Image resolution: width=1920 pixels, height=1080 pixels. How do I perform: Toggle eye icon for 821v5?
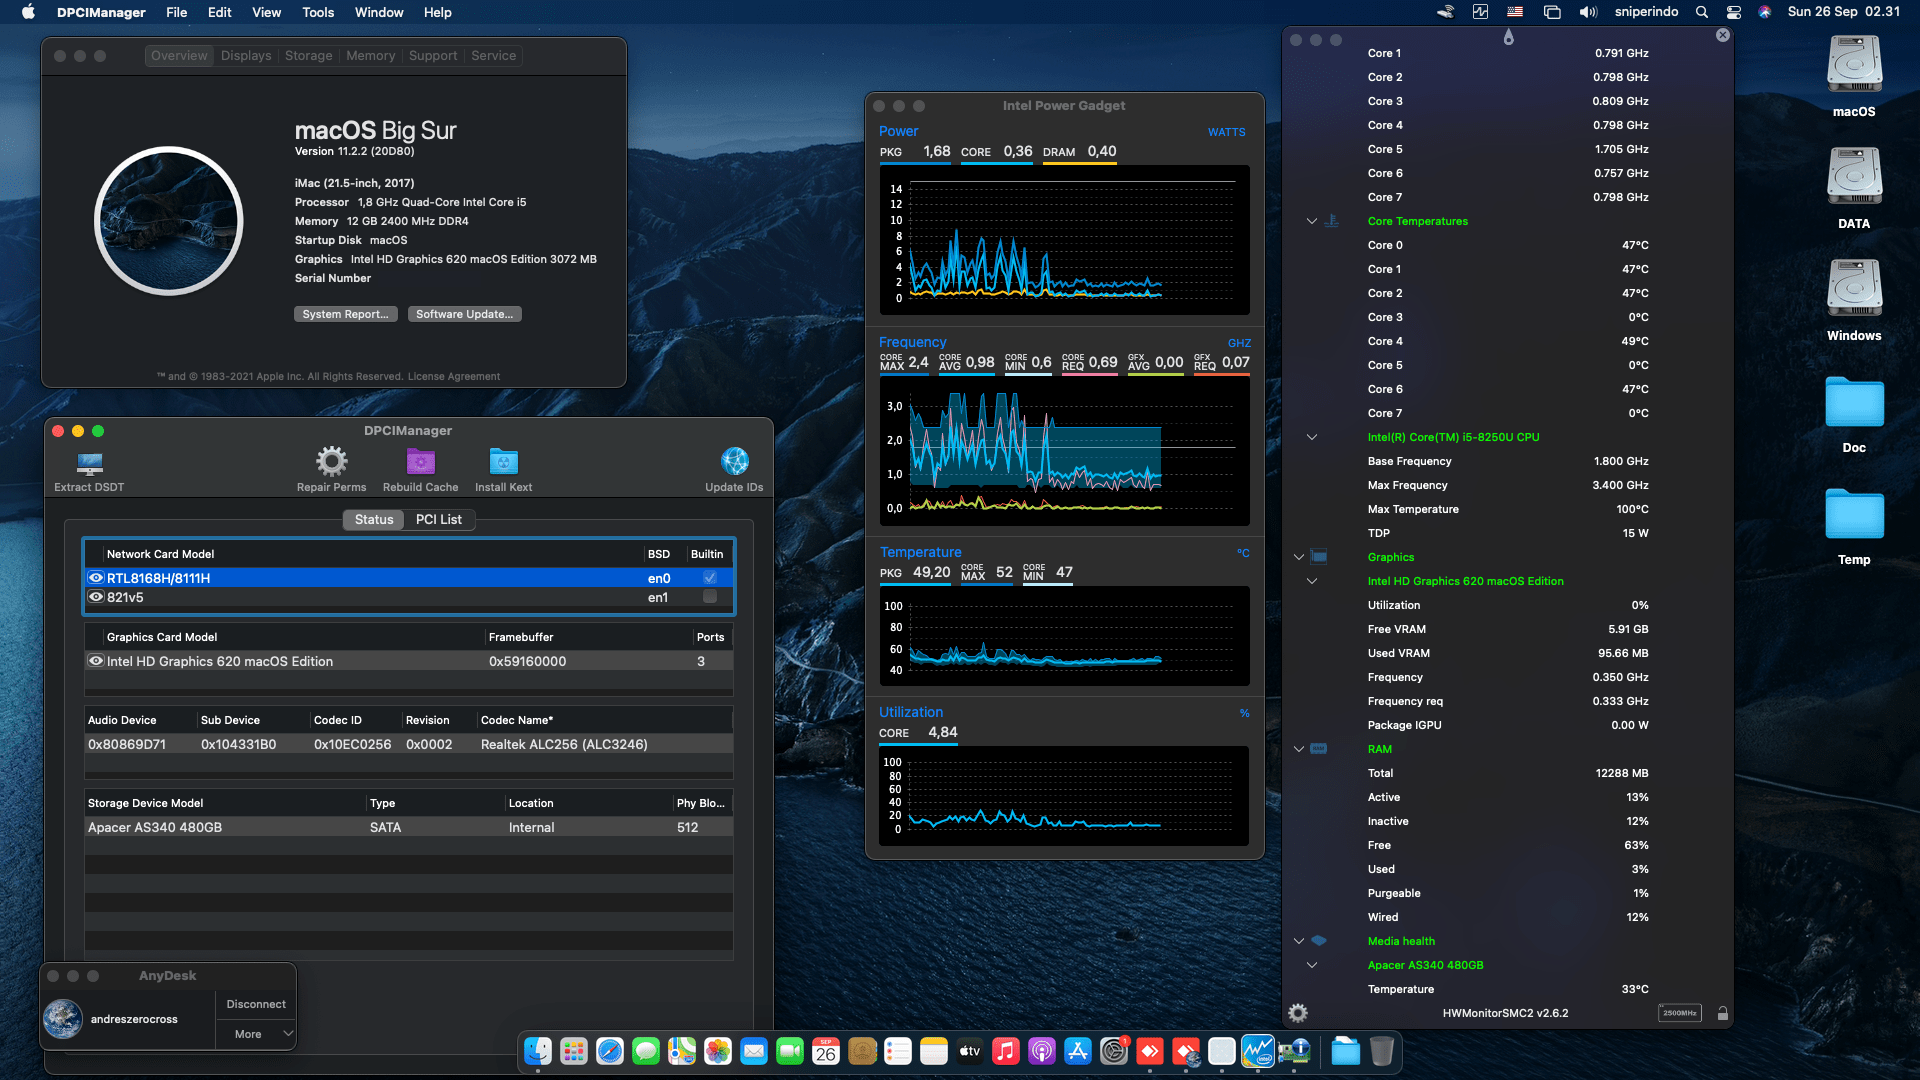pos(96,597)
